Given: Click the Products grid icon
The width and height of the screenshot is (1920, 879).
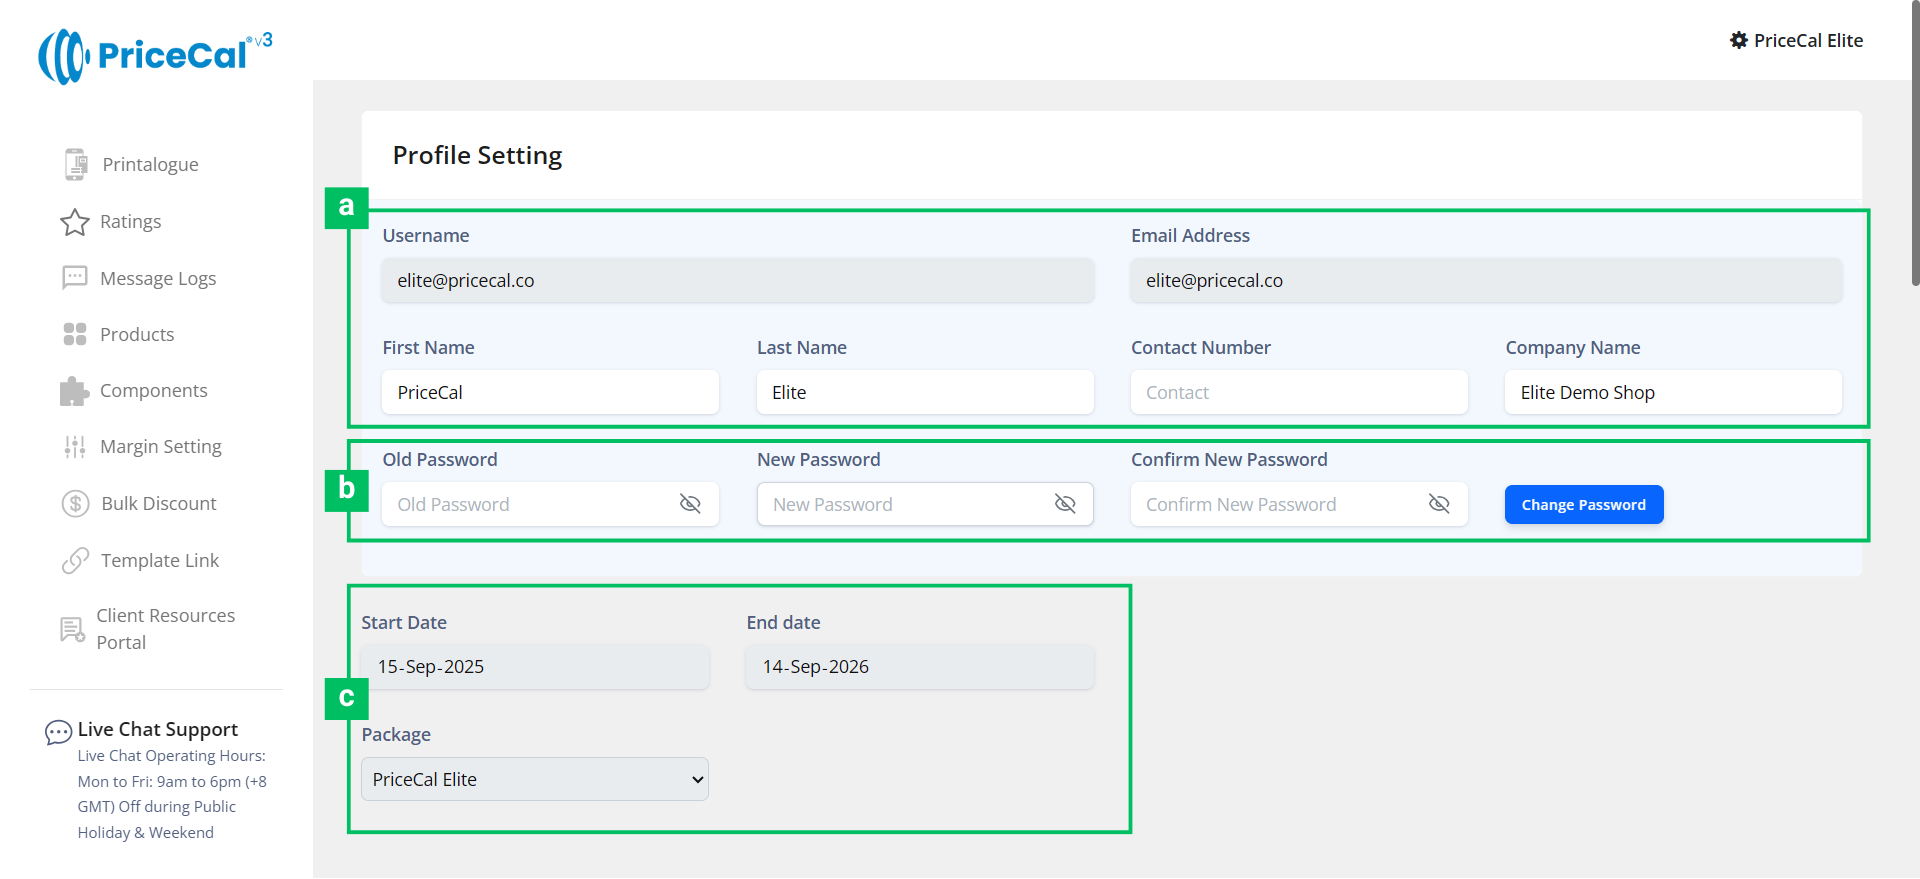Looking at the screenshot, I should [x=75, y=334].
